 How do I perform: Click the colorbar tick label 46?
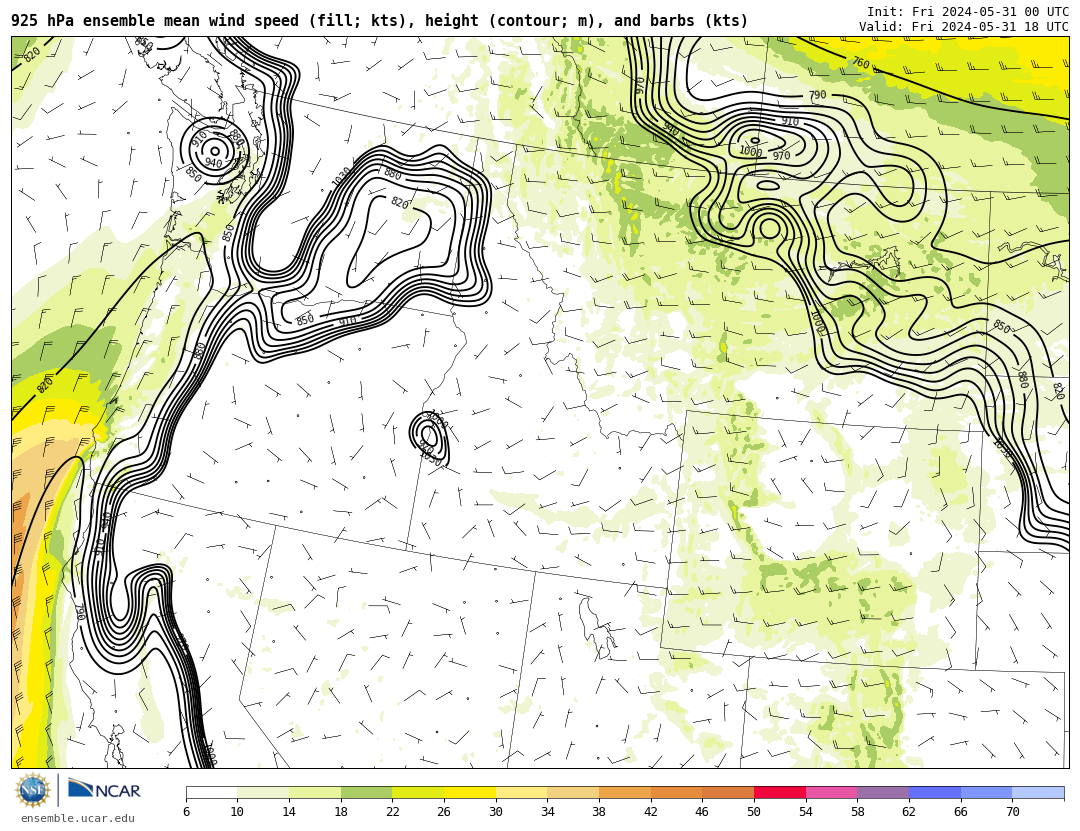click(x=702, y=812)
